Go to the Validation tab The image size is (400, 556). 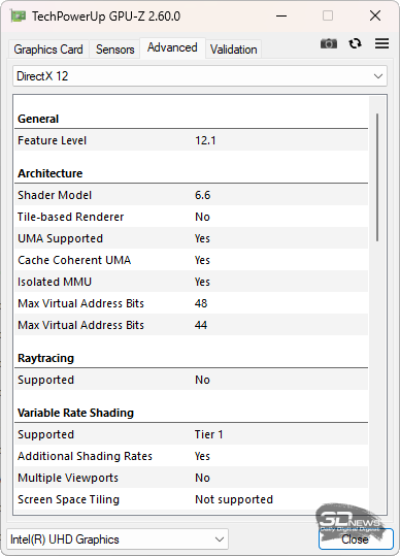(x=234, y=49)
